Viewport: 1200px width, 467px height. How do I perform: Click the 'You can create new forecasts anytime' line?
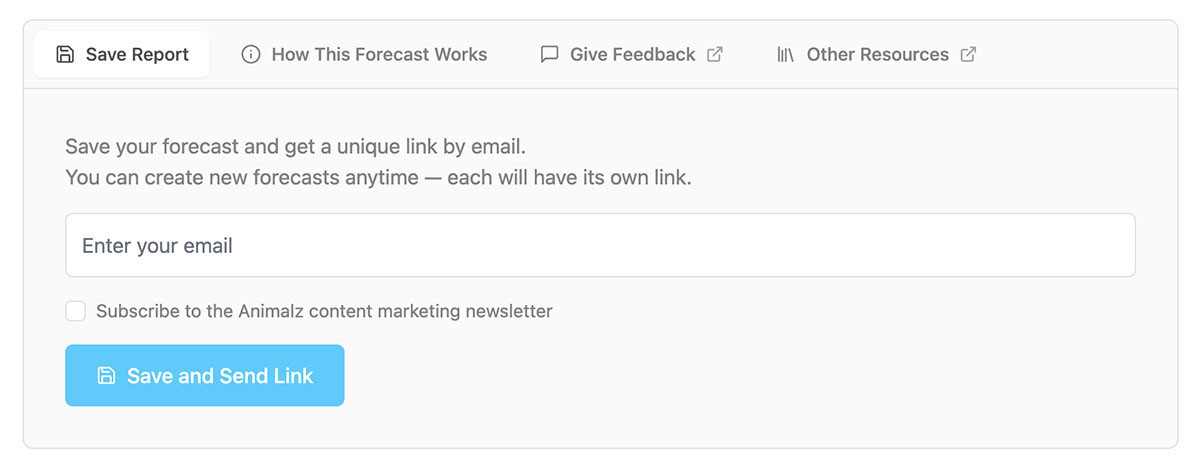378,178
